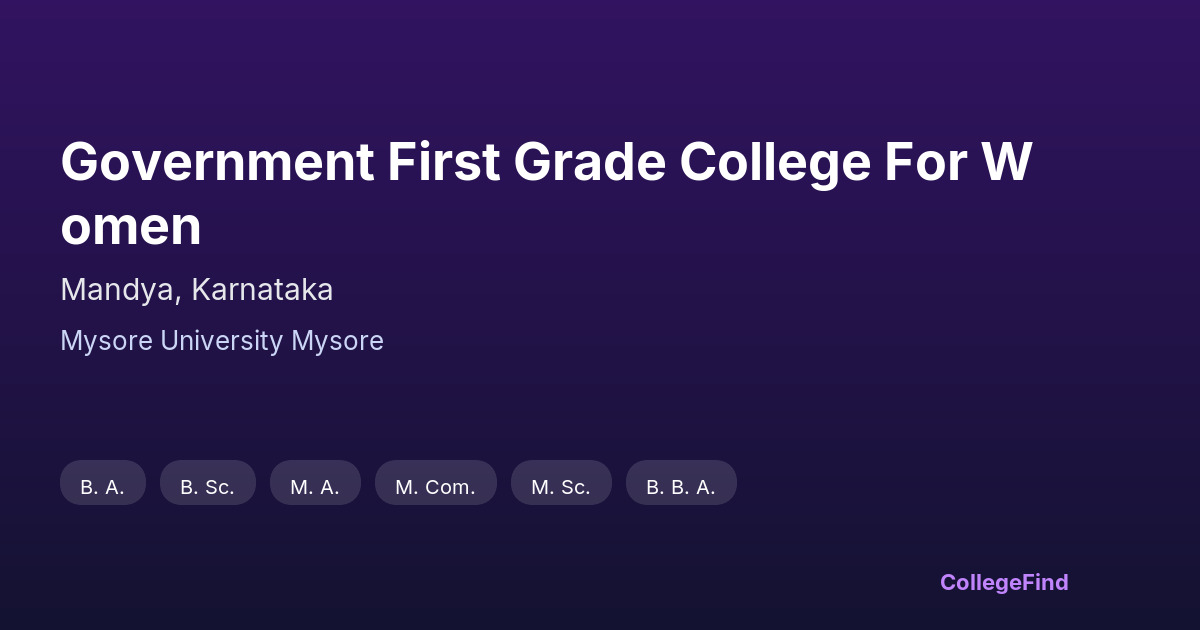
Task: Click the word 'Mandya' under the title
Action: coord(120,290)
